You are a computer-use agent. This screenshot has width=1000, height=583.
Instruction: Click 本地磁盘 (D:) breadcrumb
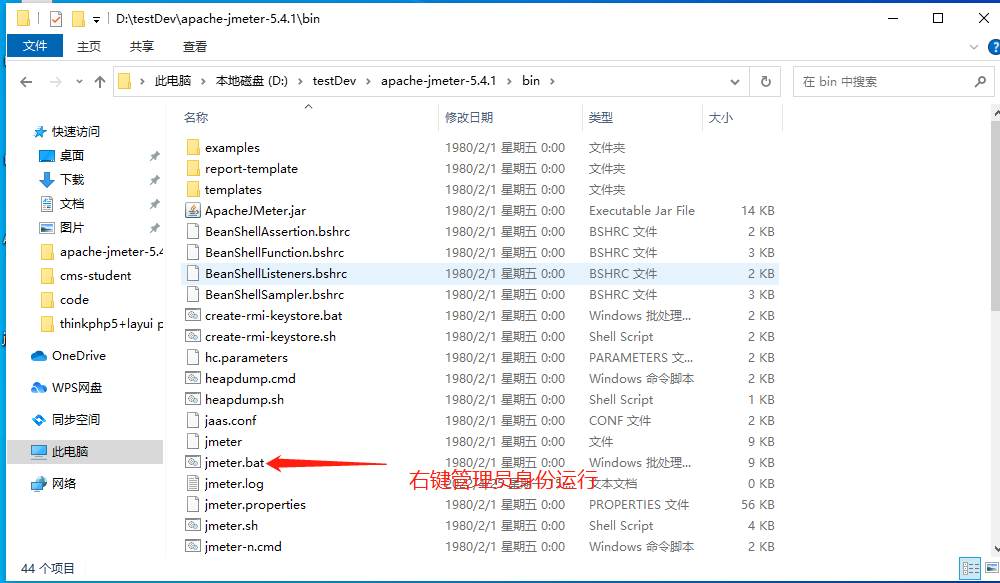pos(251,81)
